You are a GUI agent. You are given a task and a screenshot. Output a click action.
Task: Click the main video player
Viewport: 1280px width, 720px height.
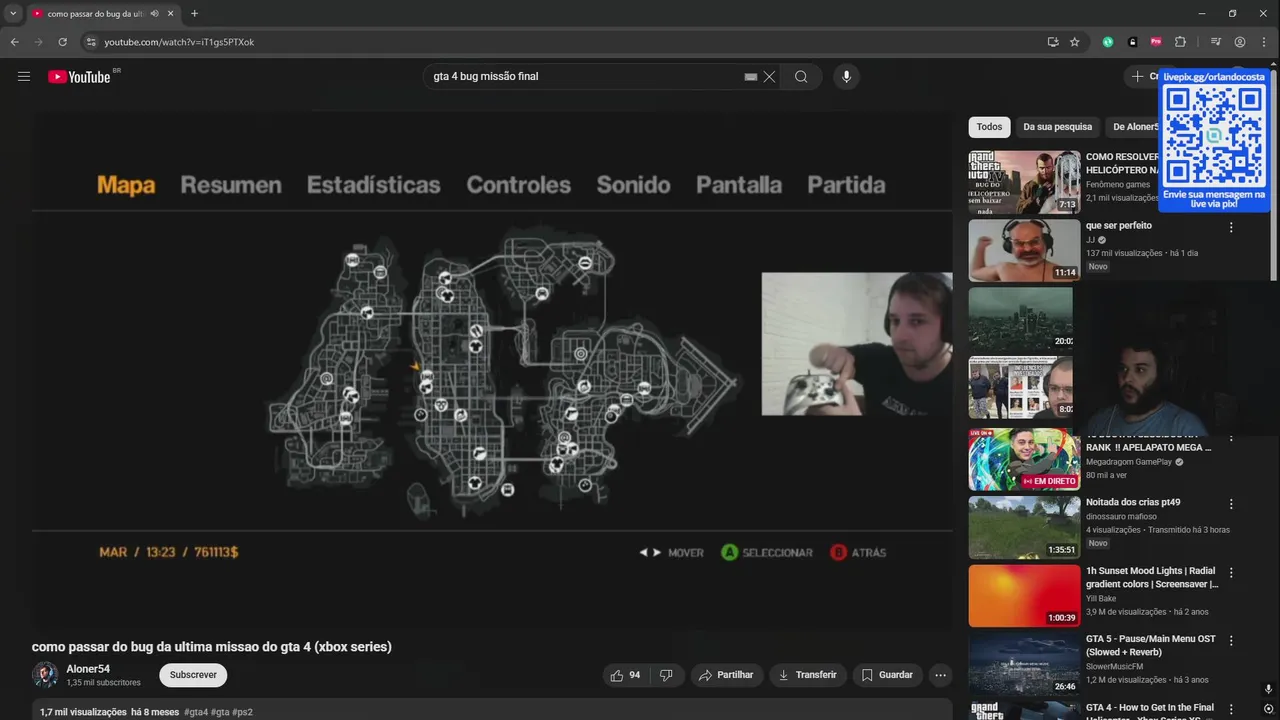[492, 370]
